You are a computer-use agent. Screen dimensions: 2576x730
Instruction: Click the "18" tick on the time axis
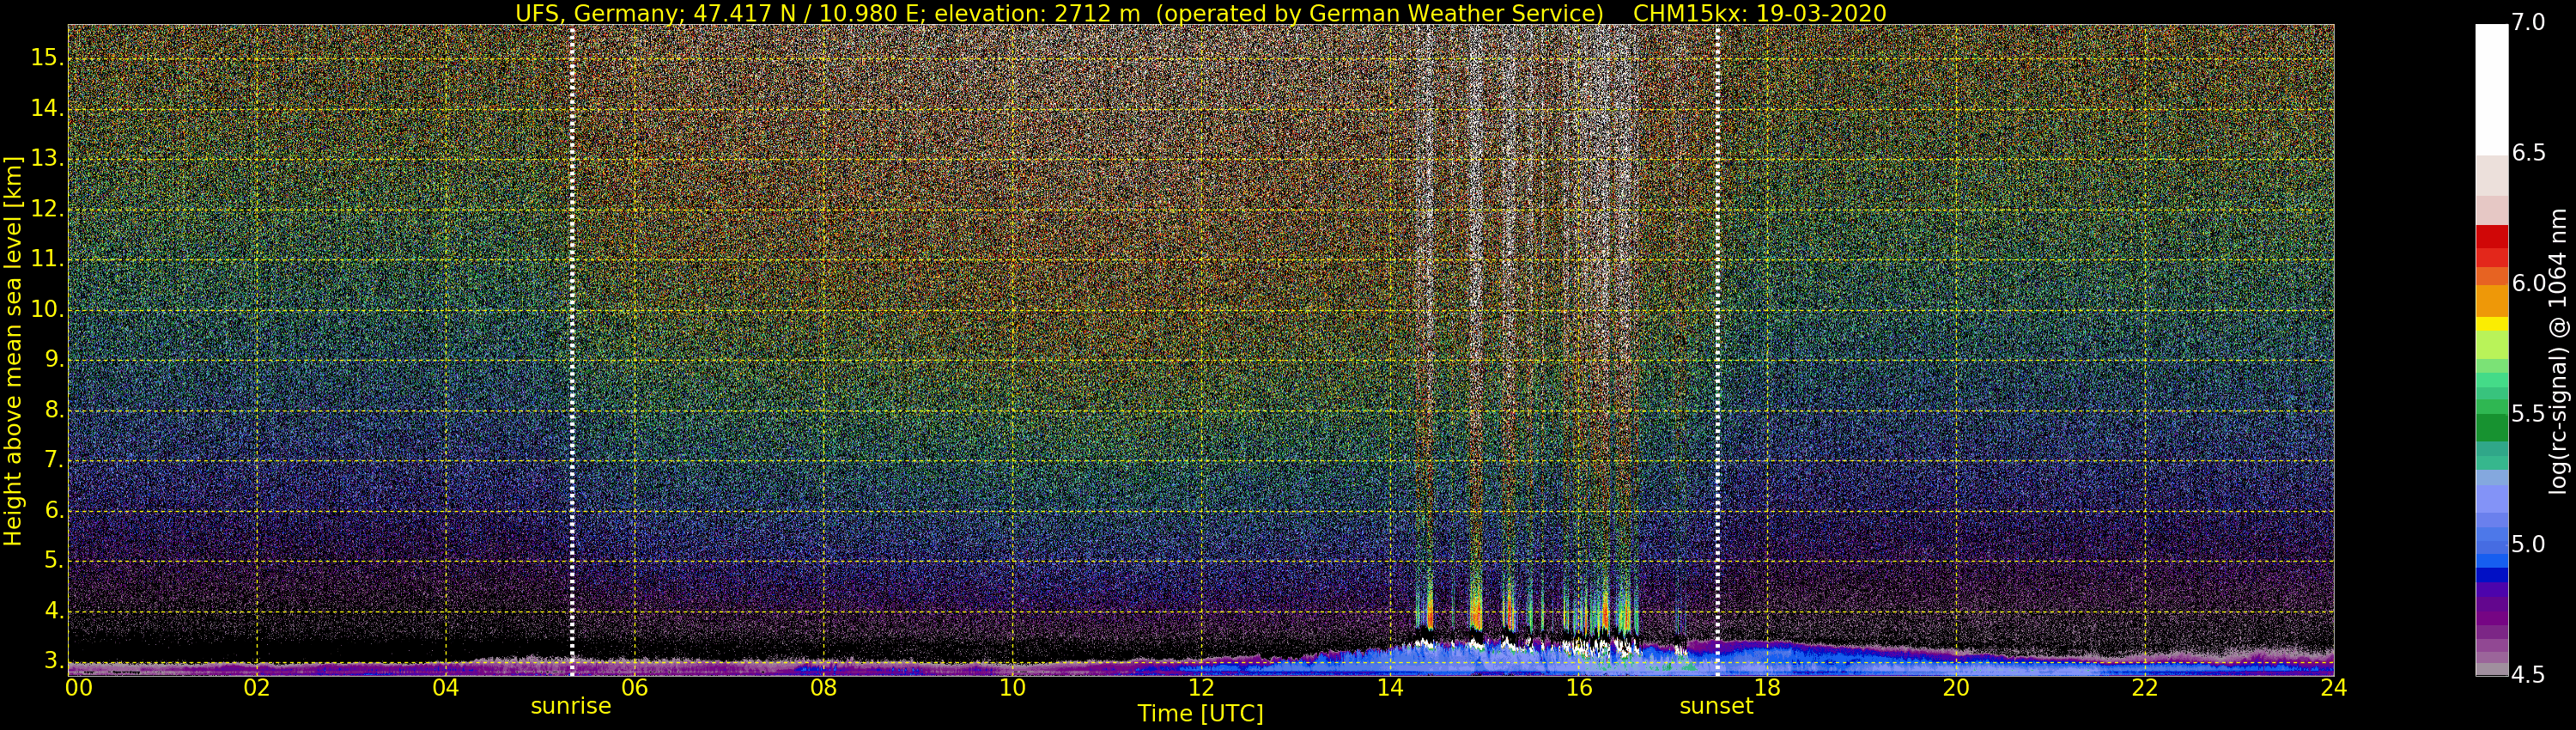1767,688
